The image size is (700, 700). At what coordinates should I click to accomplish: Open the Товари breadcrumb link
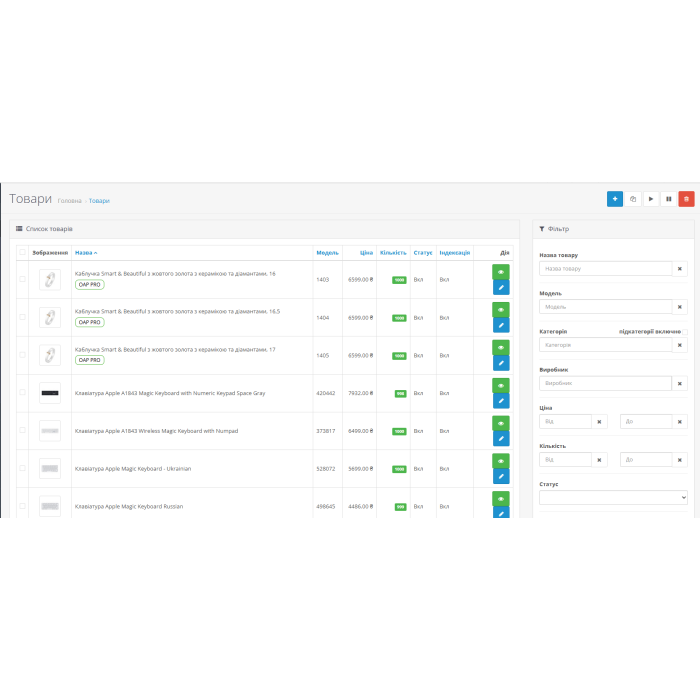[99, 201]
